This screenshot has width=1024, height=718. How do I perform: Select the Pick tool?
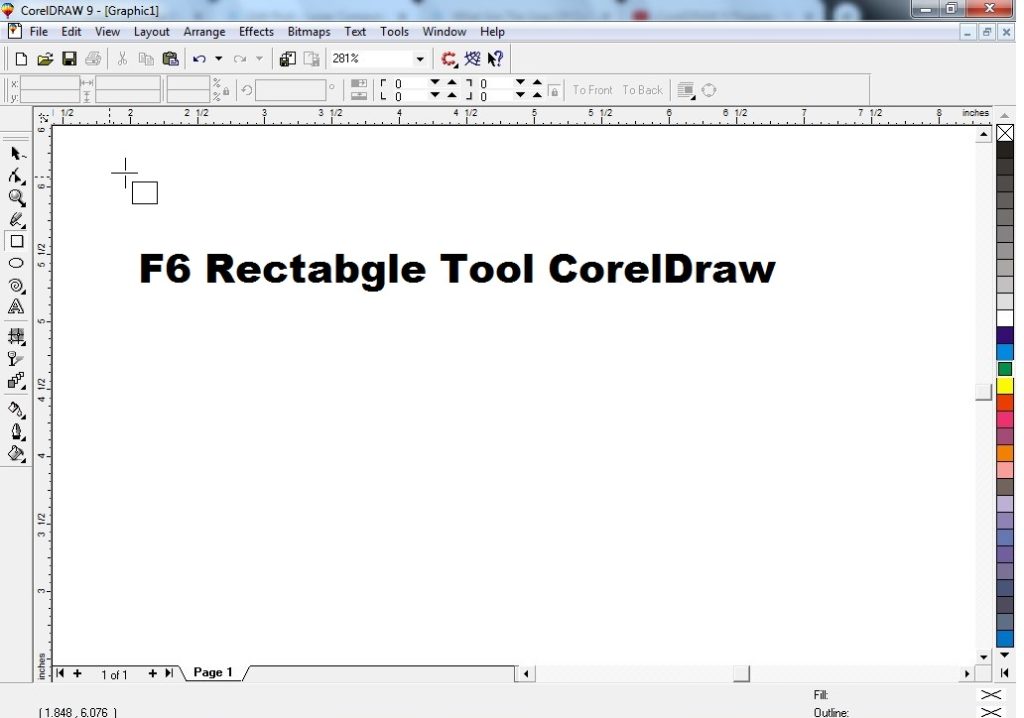point(16,153)
